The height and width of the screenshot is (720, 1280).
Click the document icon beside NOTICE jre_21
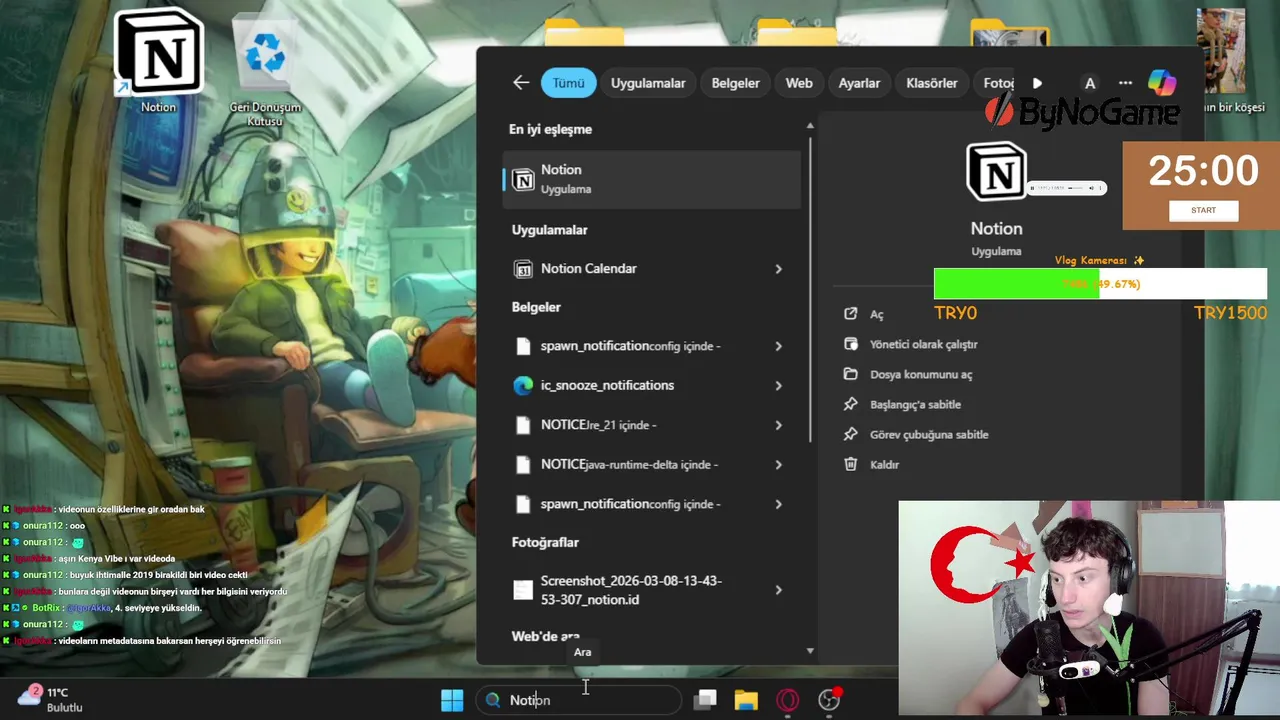click(523, 425)
